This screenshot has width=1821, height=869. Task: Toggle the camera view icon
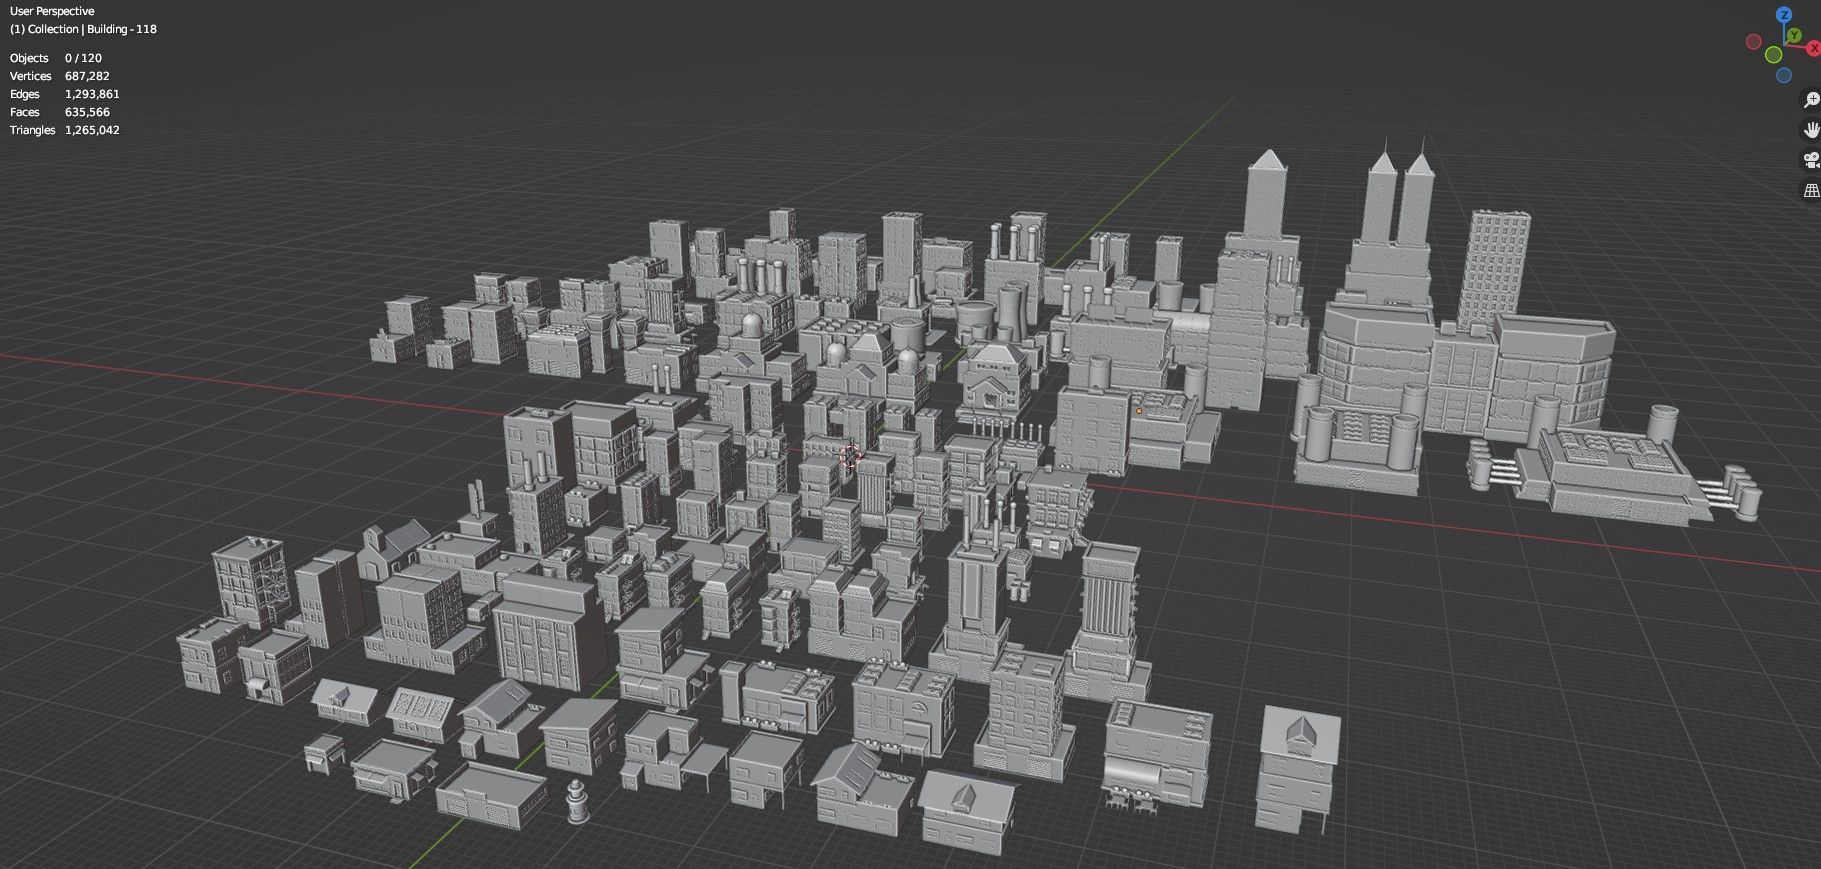pos(1811,159)
